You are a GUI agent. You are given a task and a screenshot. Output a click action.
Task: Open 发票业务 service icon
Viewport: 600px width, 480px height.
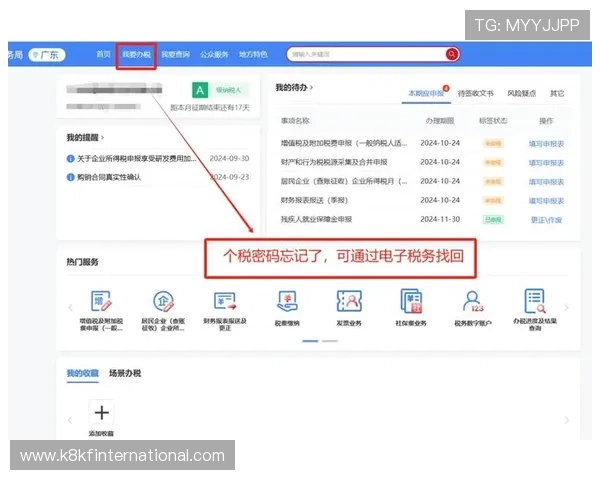349,301
